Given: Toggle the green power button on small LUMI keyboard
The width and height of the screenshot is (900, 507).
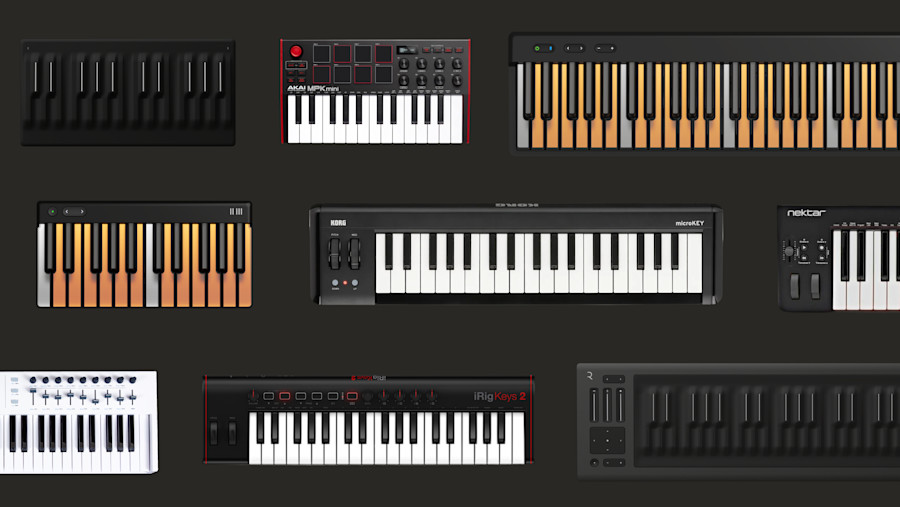Looking at the screenshot, I should pos(52,212).
